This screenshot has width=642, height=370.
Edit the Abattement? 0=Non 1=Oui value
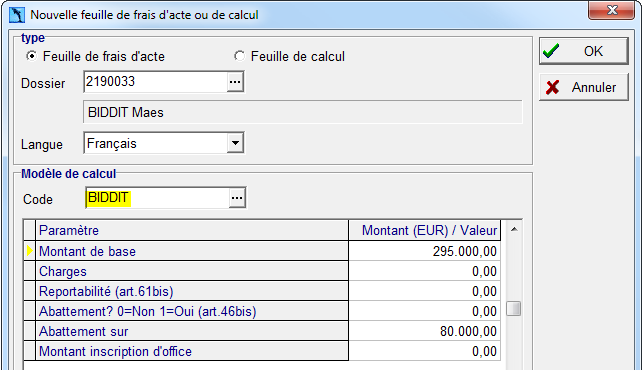(x=425, y=311)
